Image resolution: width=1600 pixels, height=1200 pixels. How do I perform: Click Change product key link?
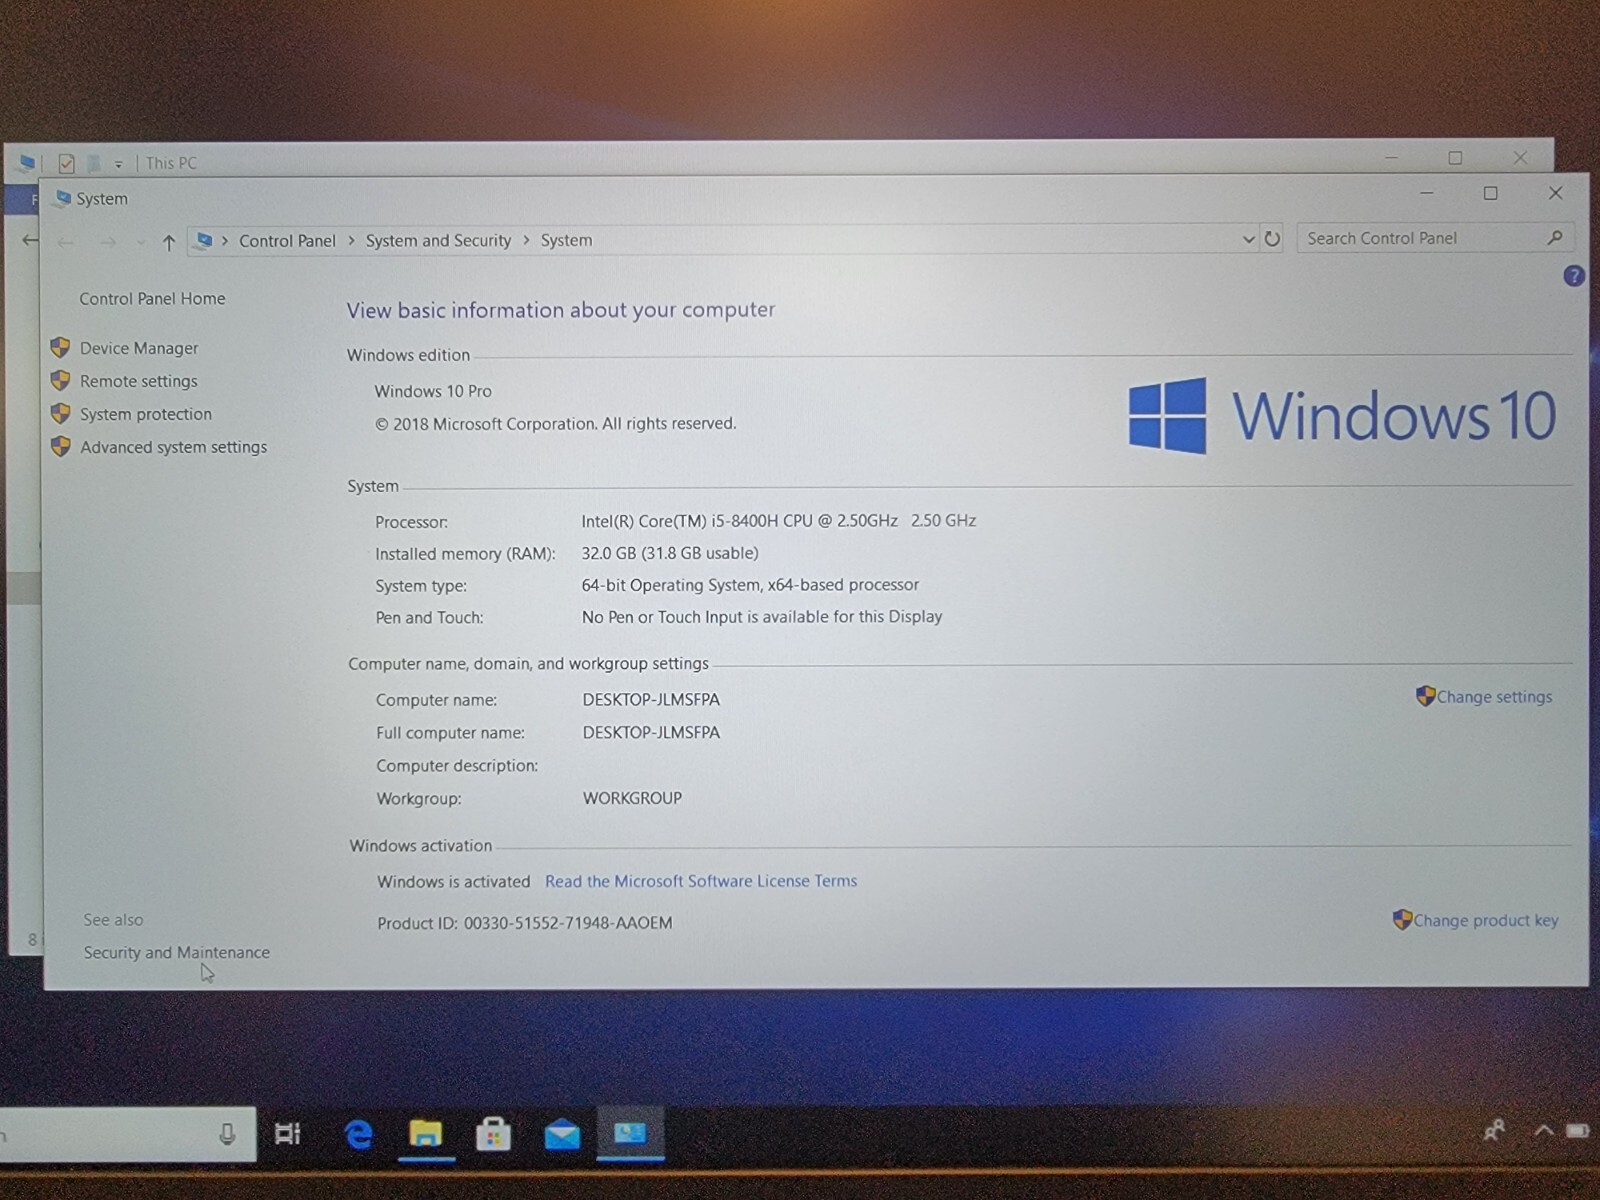click(x=1486, y=920)
